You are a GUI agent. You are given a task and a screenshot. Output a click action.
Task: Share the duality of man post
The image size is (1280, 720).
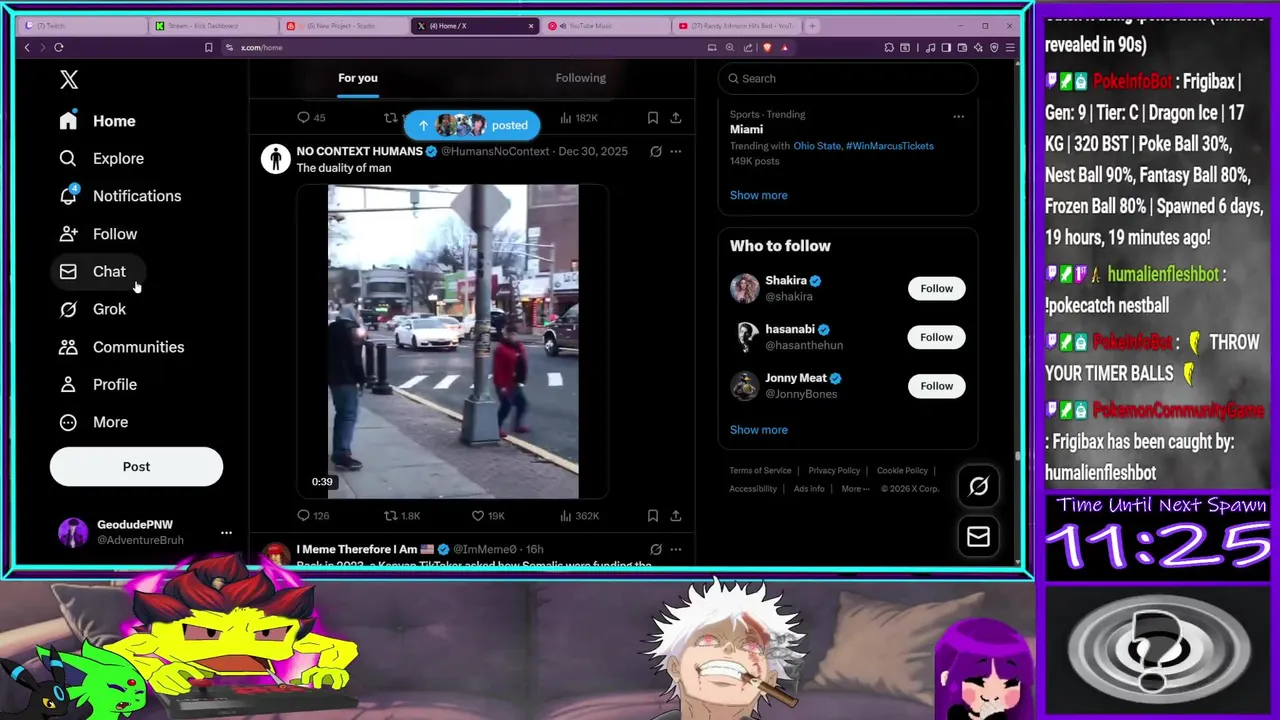click(676, 516)
